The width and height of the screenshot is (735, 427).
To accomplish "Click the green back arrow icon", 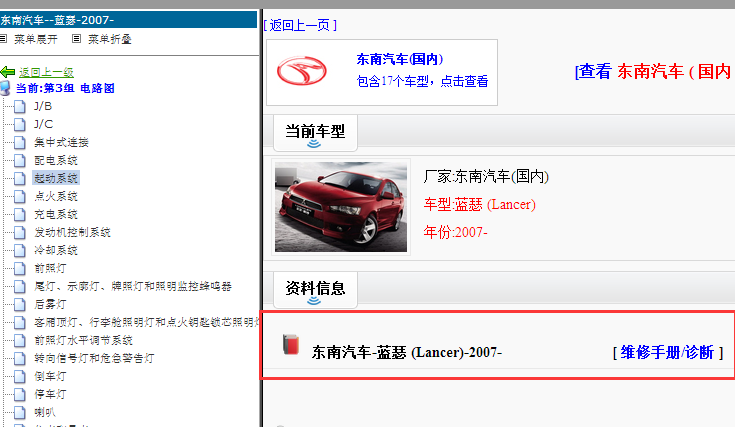I will [x=8, y=72].
